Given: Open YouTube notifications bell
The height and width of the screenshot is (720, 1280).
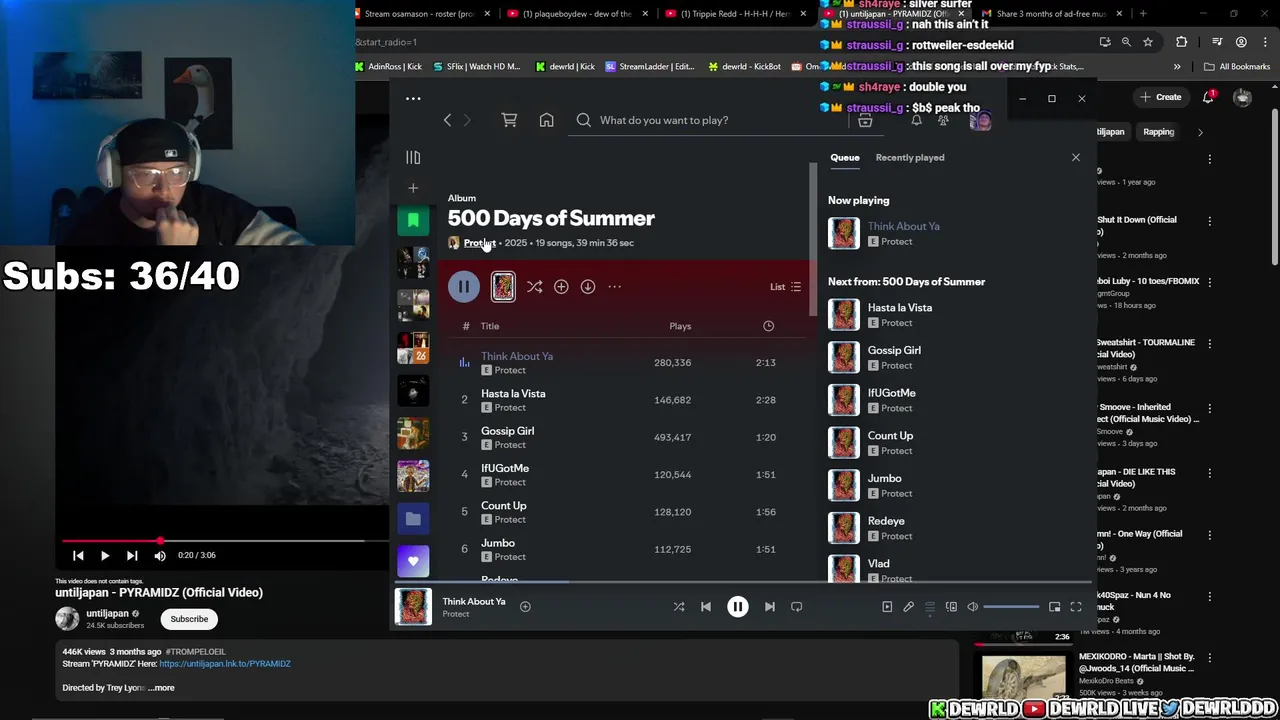Looking at the screenshot, I should point(1209,97).
